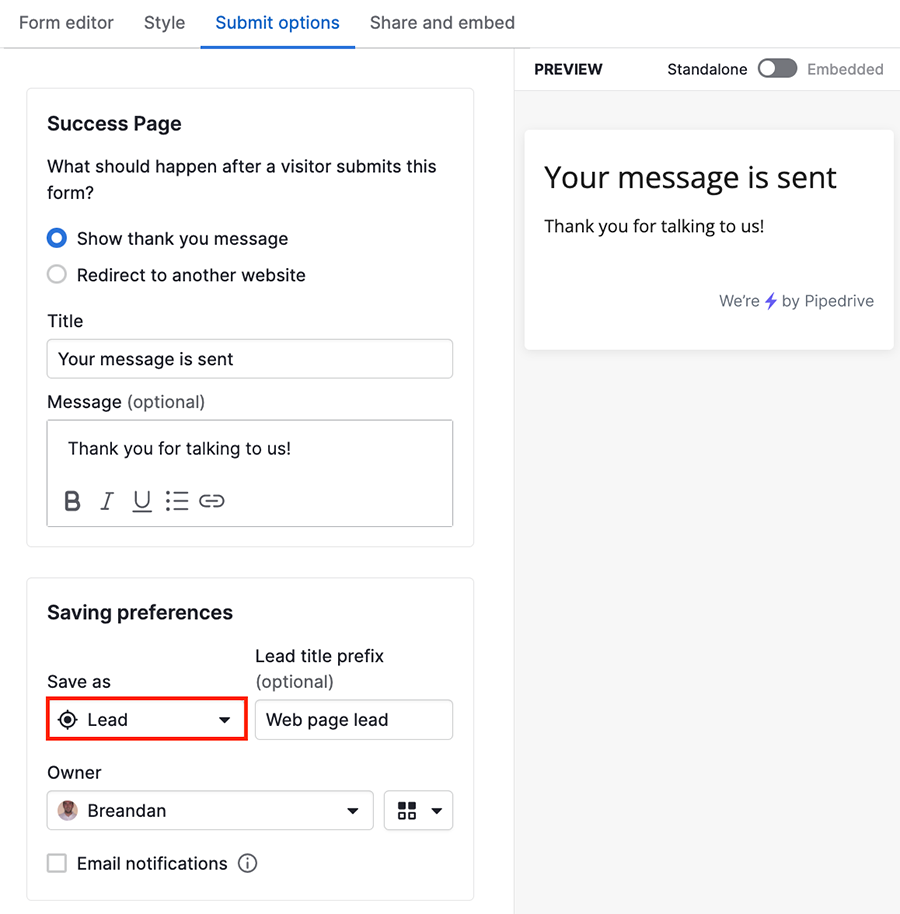Insert bulleted list in message editor
The width and height of the screenshot is (900, 914).
(177, 501)
